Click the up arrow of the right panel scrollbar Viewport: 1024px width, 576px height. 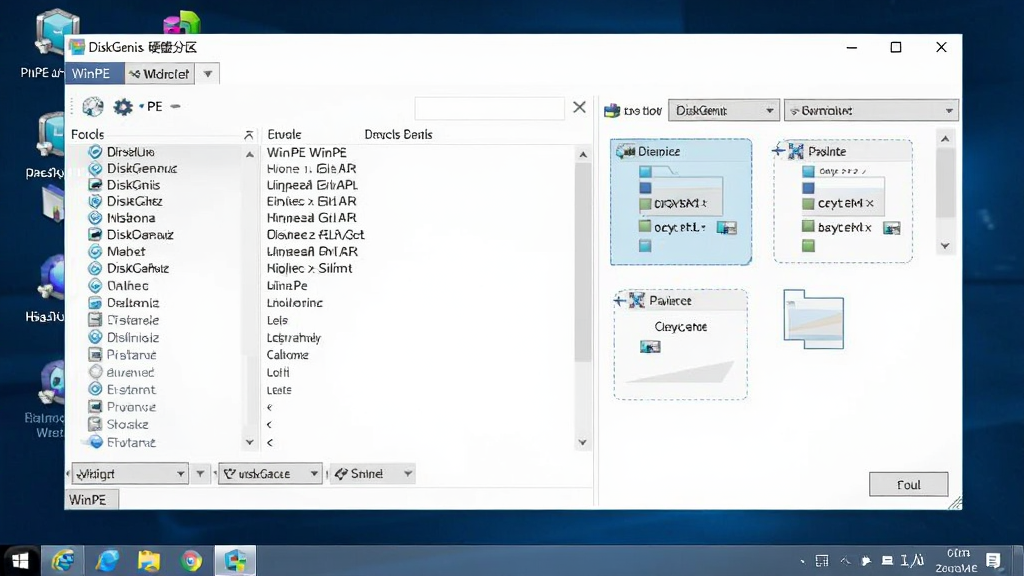click(x=945, y=138)
